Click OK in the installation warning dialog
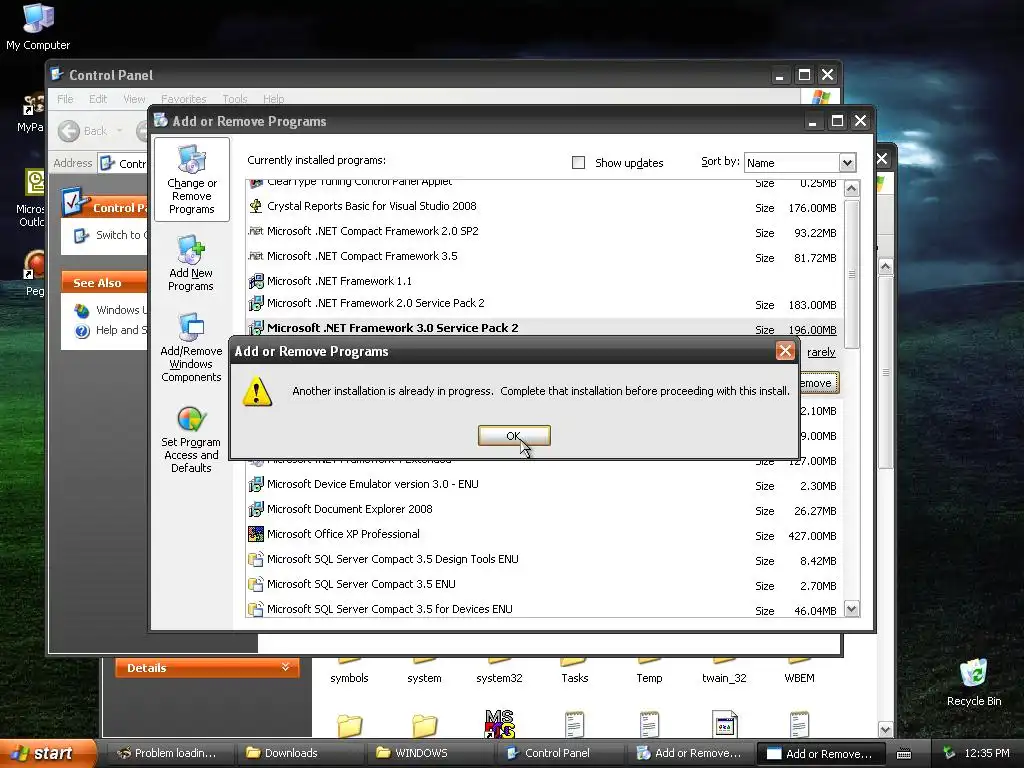1024x768 pixels. (514, 436)
